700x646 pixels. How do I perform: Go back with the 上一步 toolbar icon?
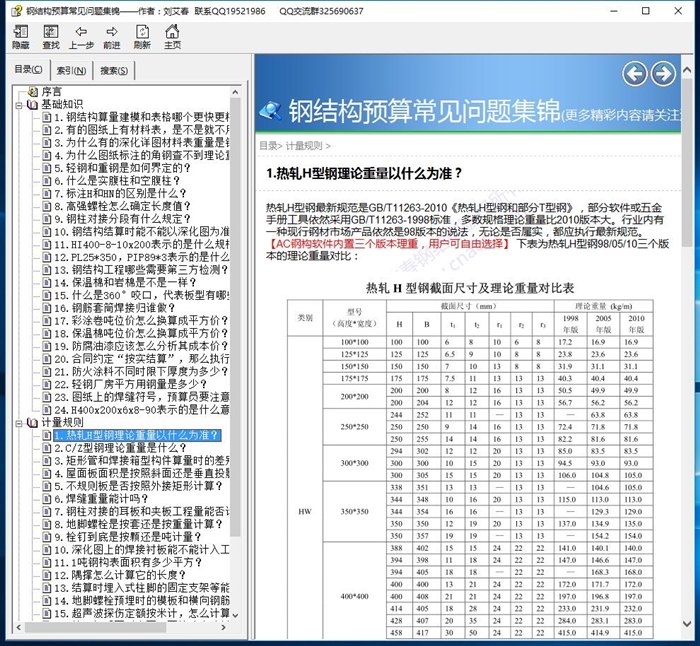81,37
